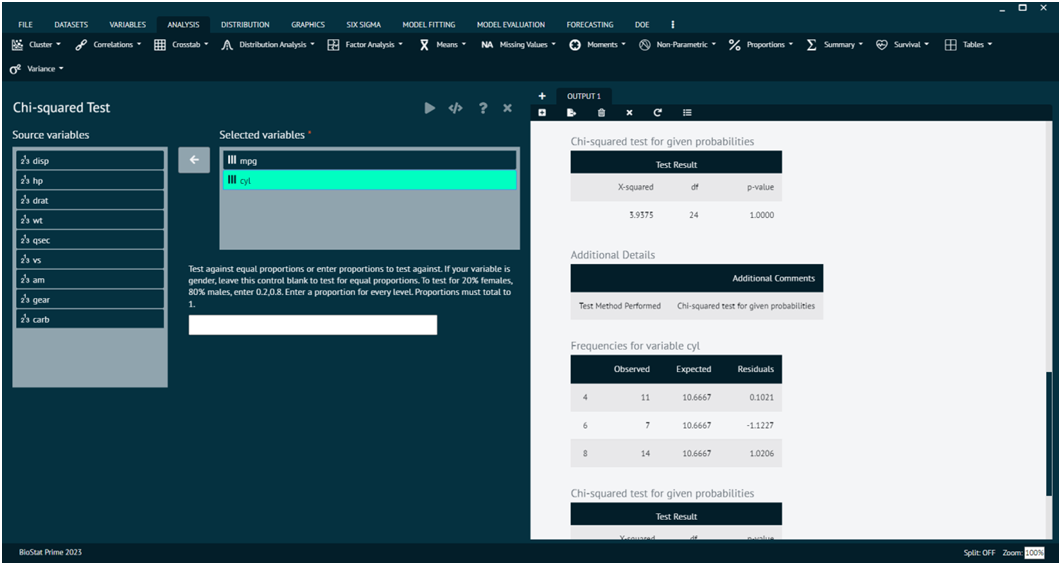Run the Chi-squared Test with play icon

430,108
